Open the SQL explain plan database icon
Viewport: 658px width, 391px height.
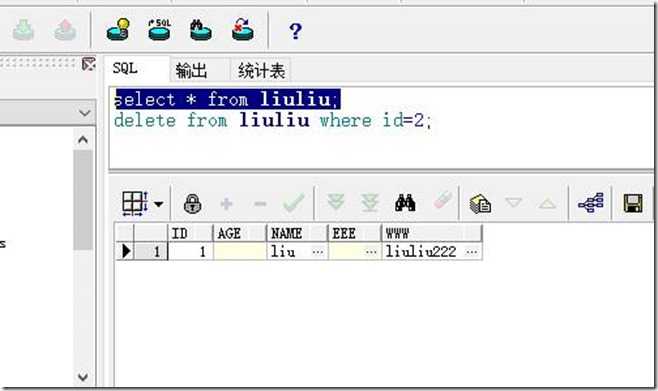159,30
